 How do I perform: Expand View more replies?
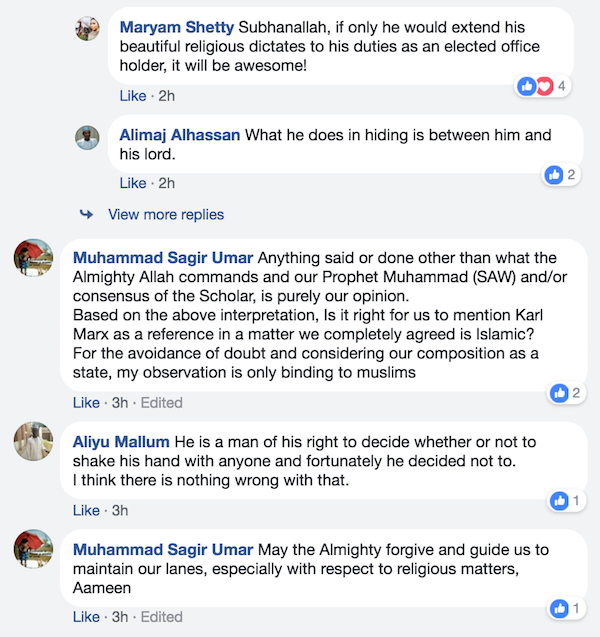[165, 214]
